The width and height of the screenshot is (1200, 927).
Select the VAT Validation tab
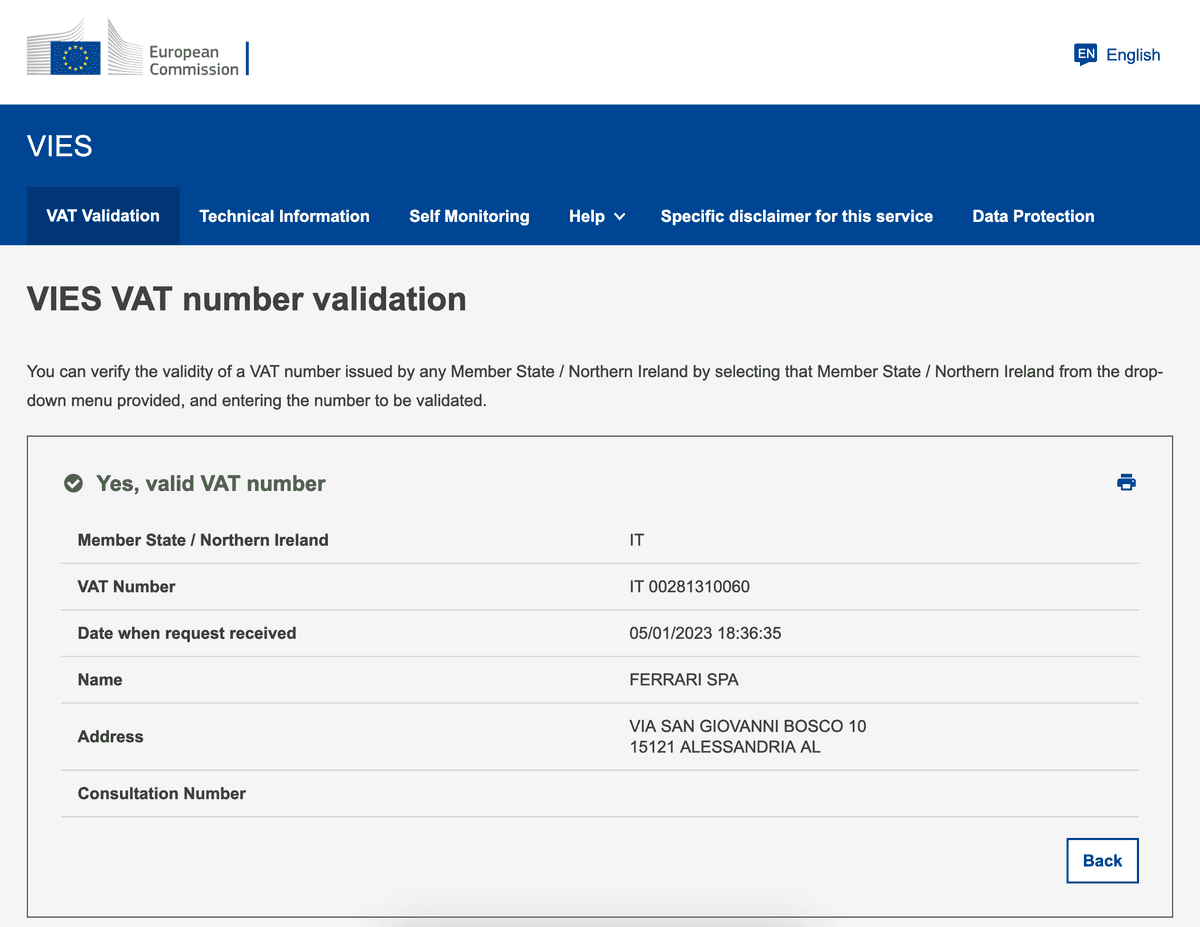point(102,216)
